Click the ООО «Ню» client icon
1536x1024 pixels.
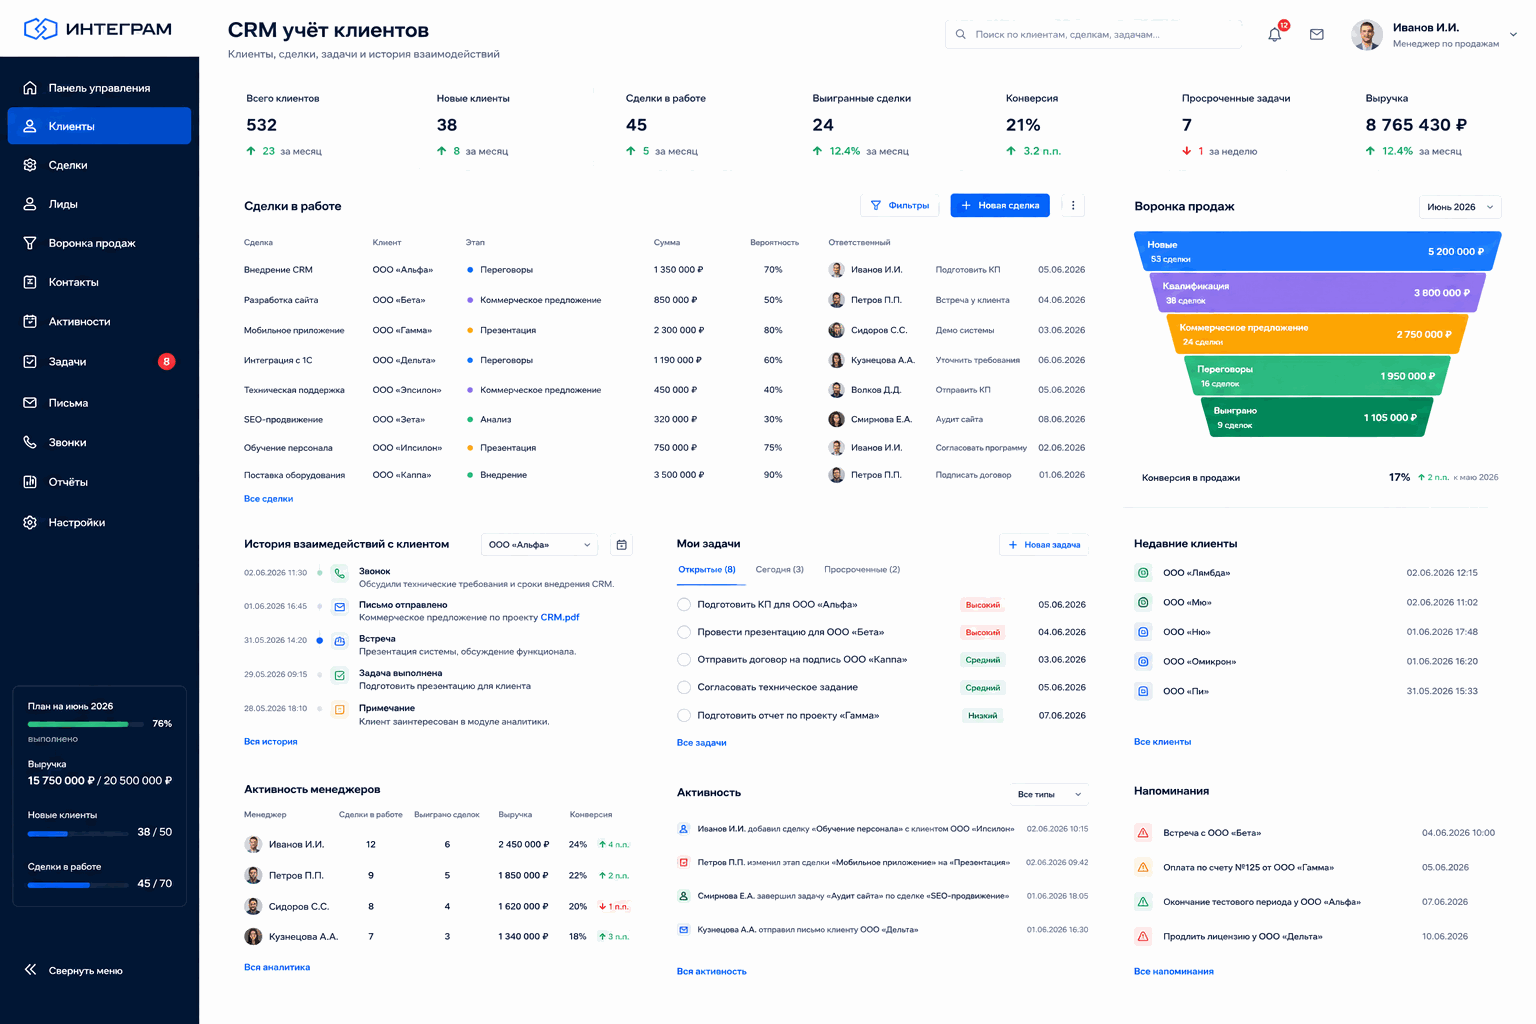pyautogui.click(x=1143, y=632)
